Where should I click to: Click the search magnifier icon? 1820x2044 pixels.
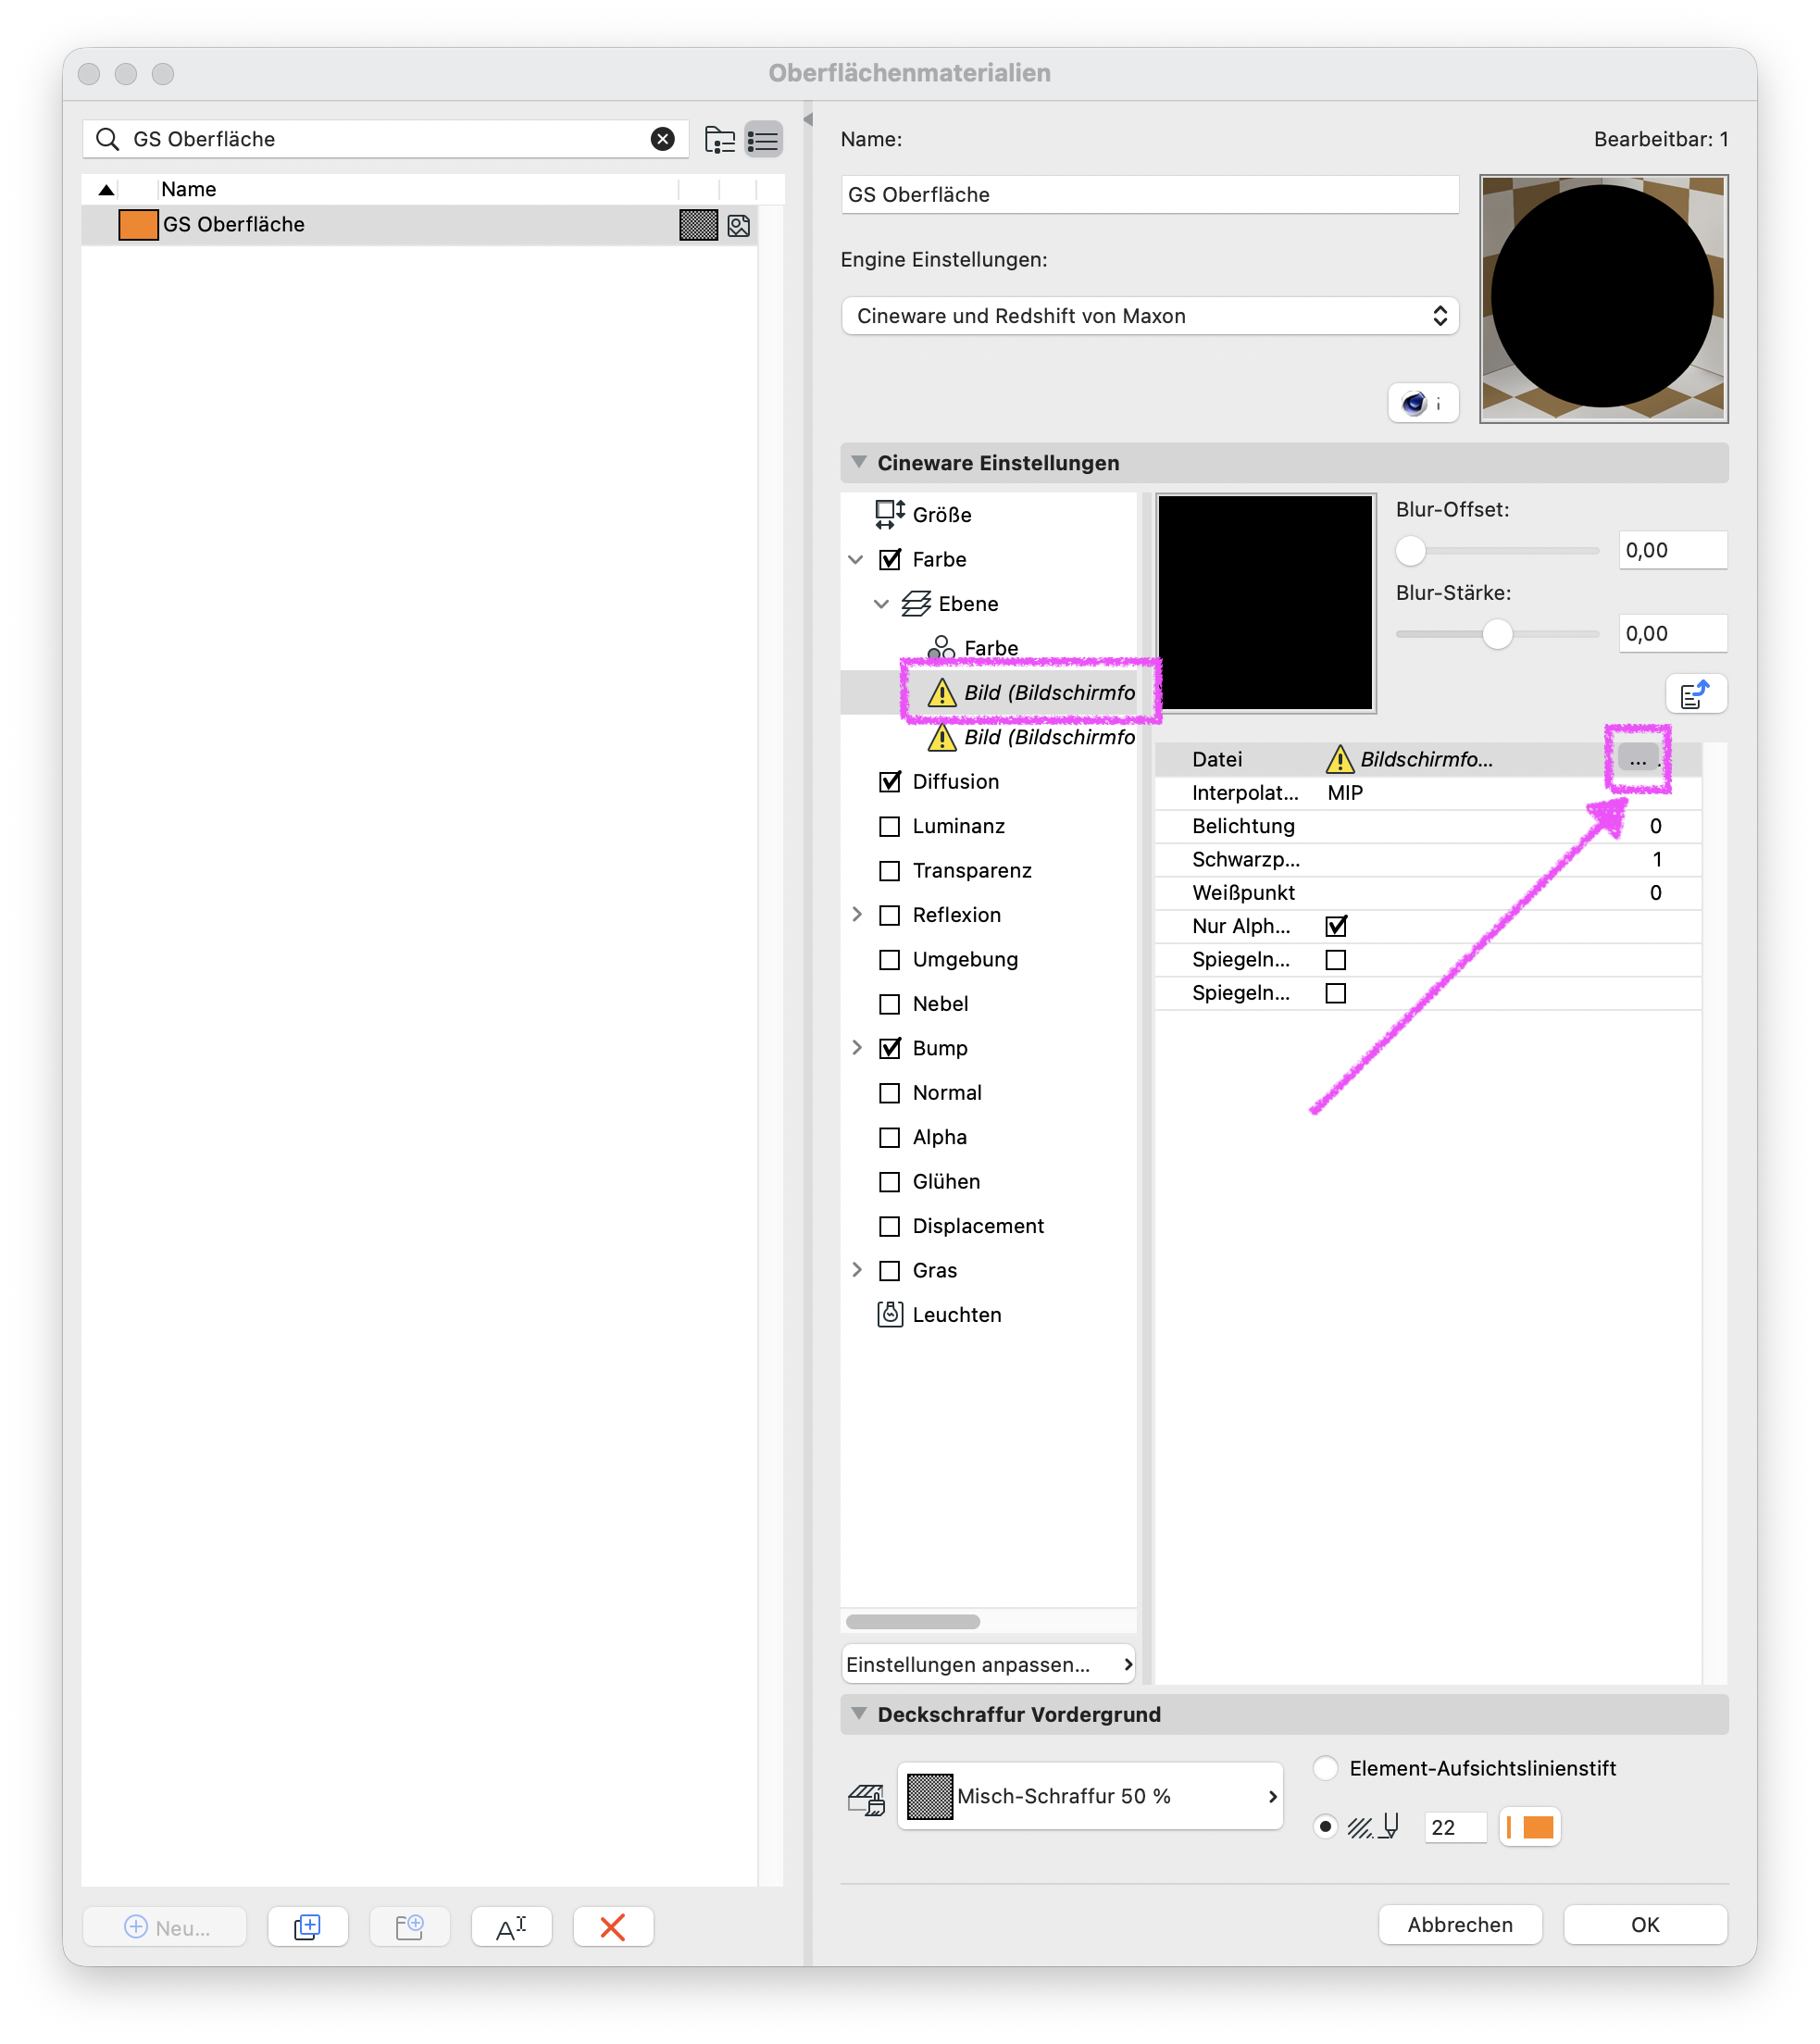point(108,139)
